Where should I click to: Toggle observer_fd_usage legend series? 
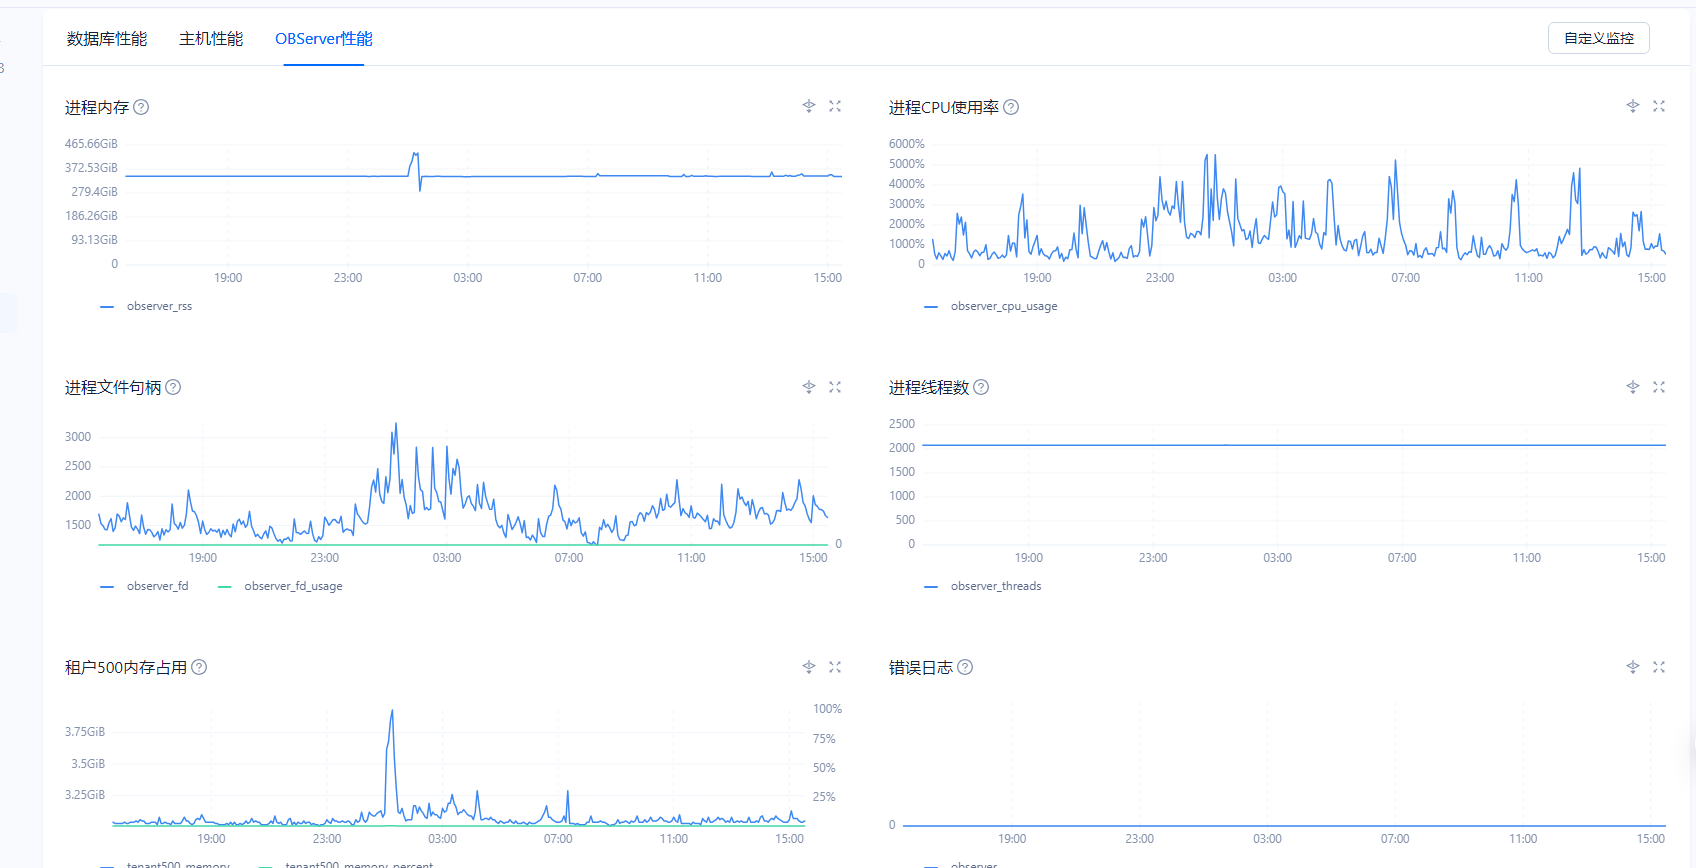click(280, 586)
